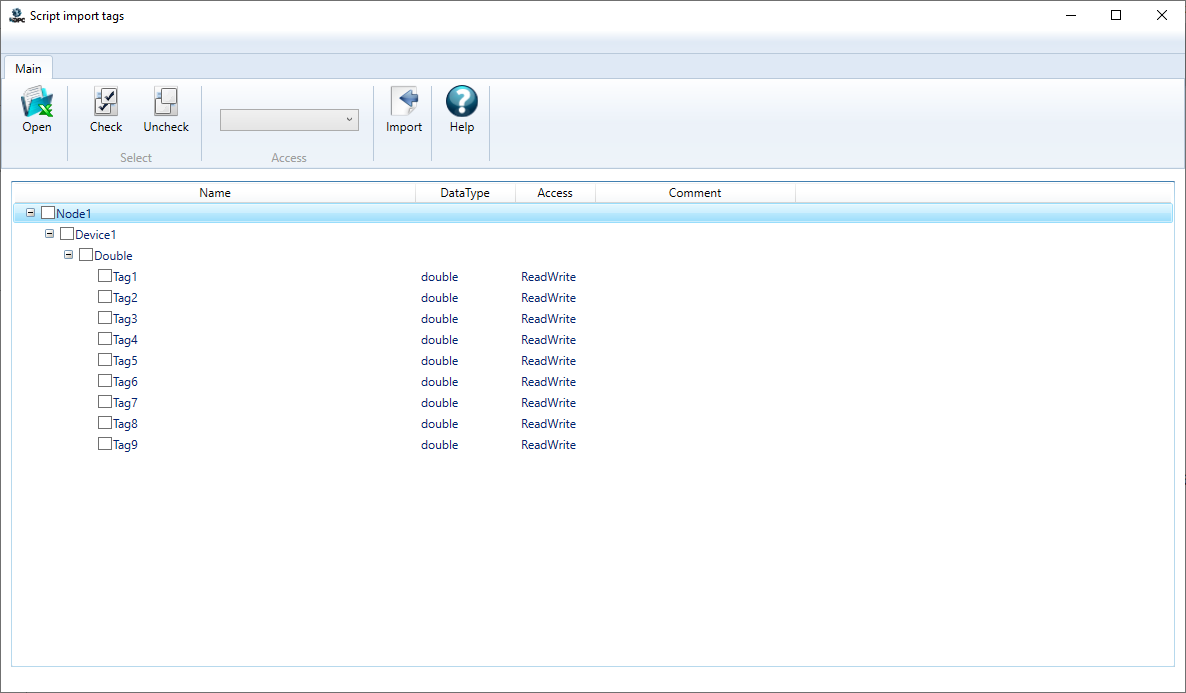The height and width of the screenshot is (693, 1186).
Task: Open Help with the question mark icon
Action: pos(461,101)
